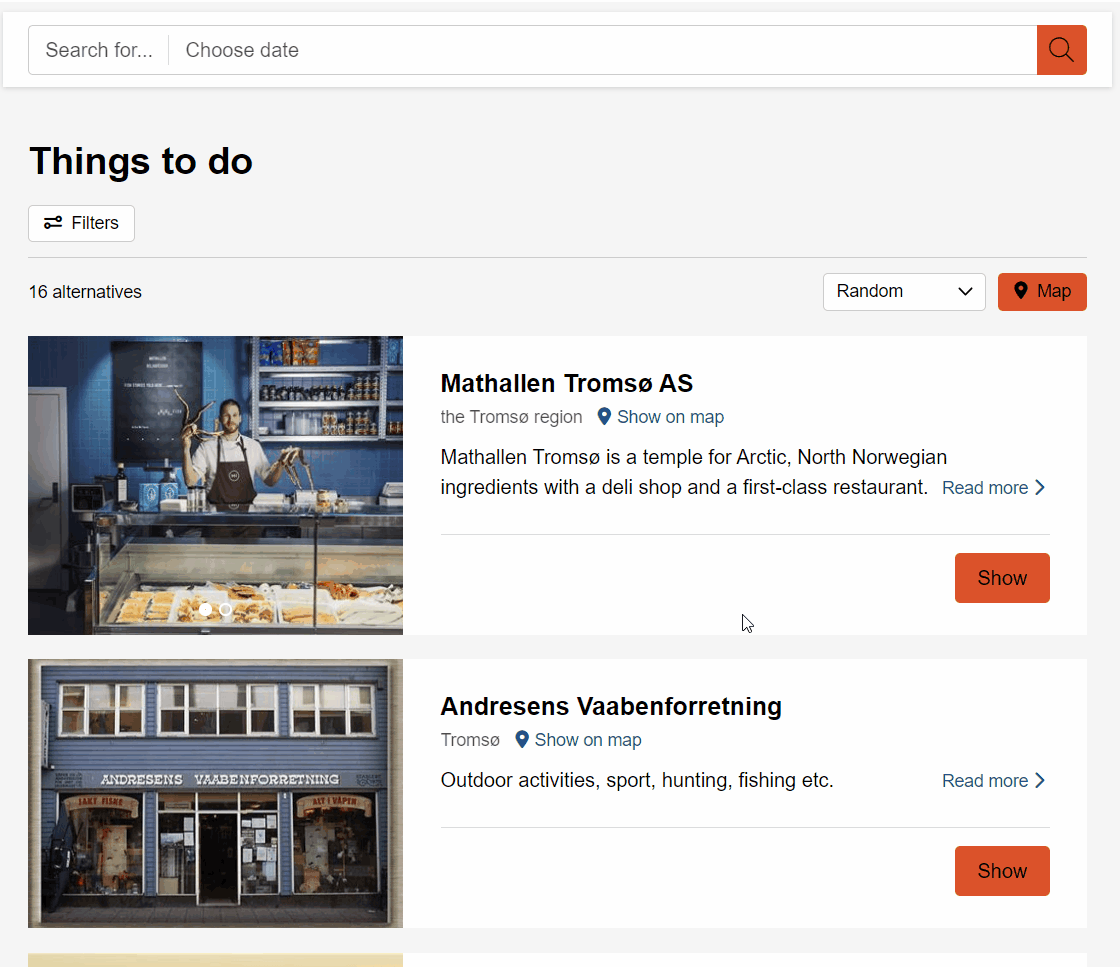Open the Mathallen Tromsø deli photo
1120x967 pixels.
pos(215,470)
